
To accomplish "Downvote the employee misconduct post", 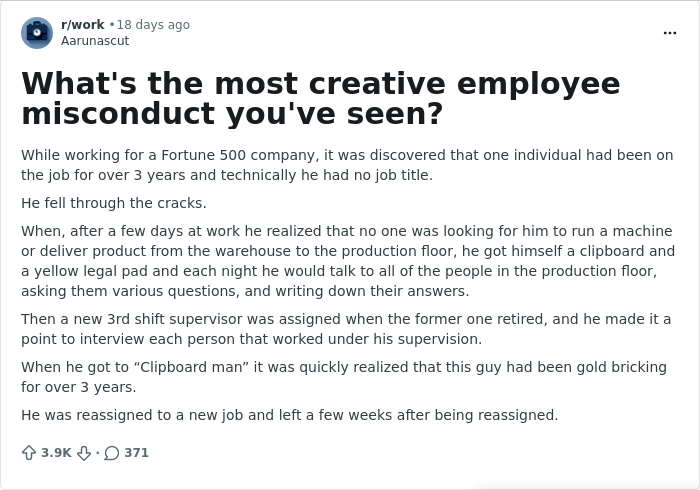I will [85, 453].
